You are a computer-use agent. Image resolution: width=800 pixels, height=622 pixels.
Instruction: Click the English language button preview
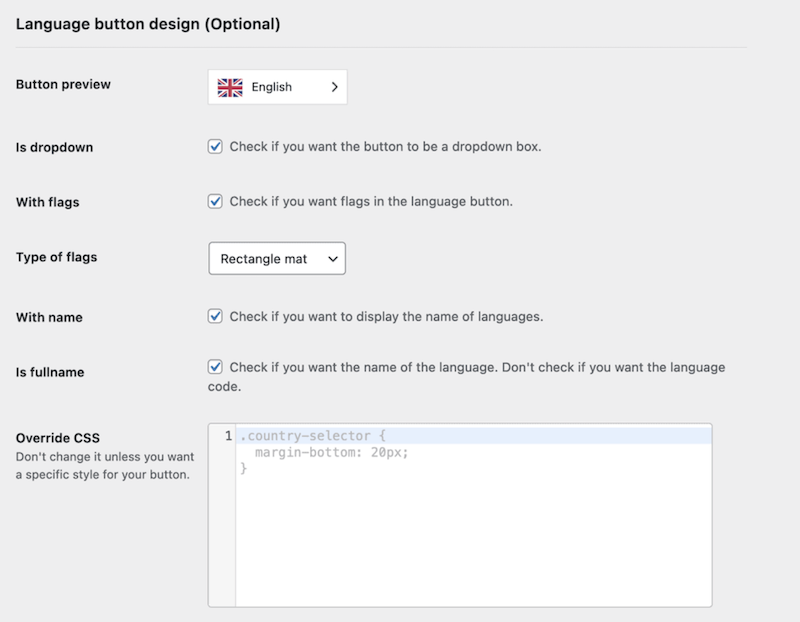point(277,87)
